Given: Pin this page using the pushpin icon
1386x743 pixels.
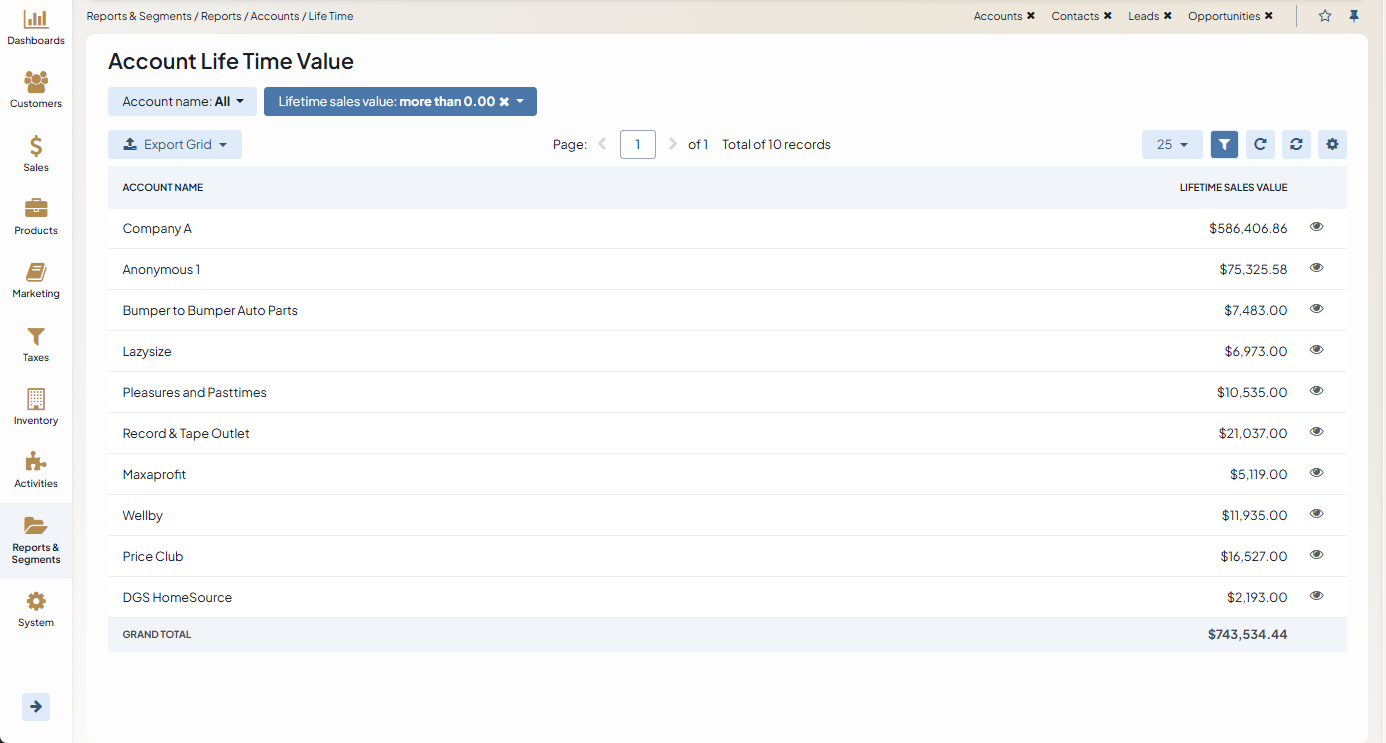Looking at the screenshot, I should [x=1354, y=16].
